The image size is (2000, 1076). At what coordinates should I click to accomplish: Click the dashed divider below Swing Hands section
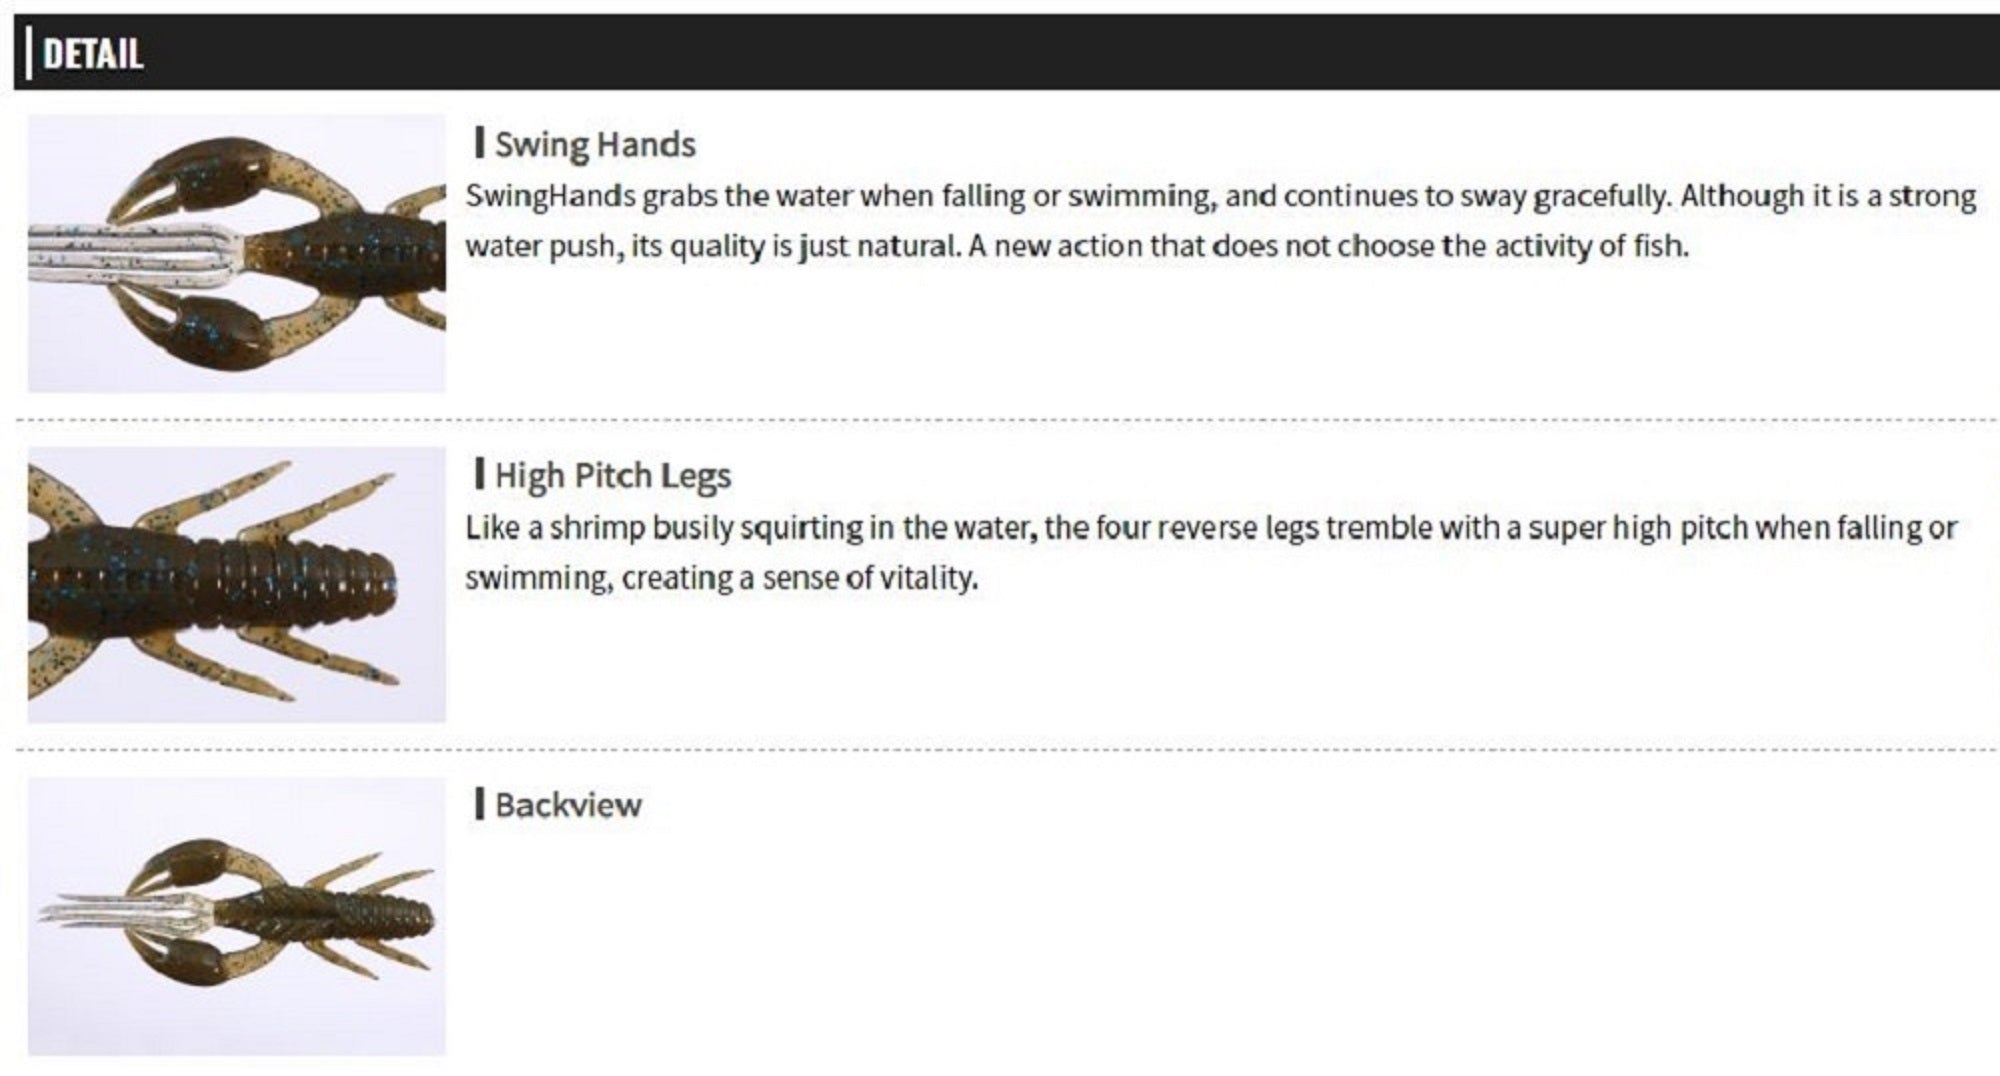1000,421
